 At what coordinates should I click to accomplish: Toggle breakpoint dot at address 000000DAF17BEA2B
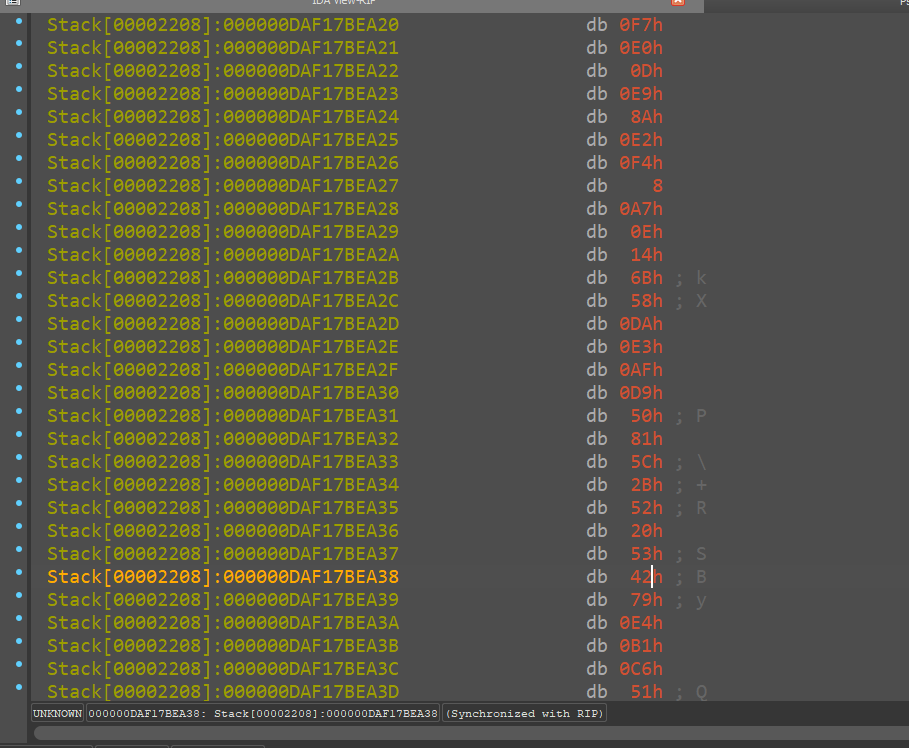coord(19,275)
